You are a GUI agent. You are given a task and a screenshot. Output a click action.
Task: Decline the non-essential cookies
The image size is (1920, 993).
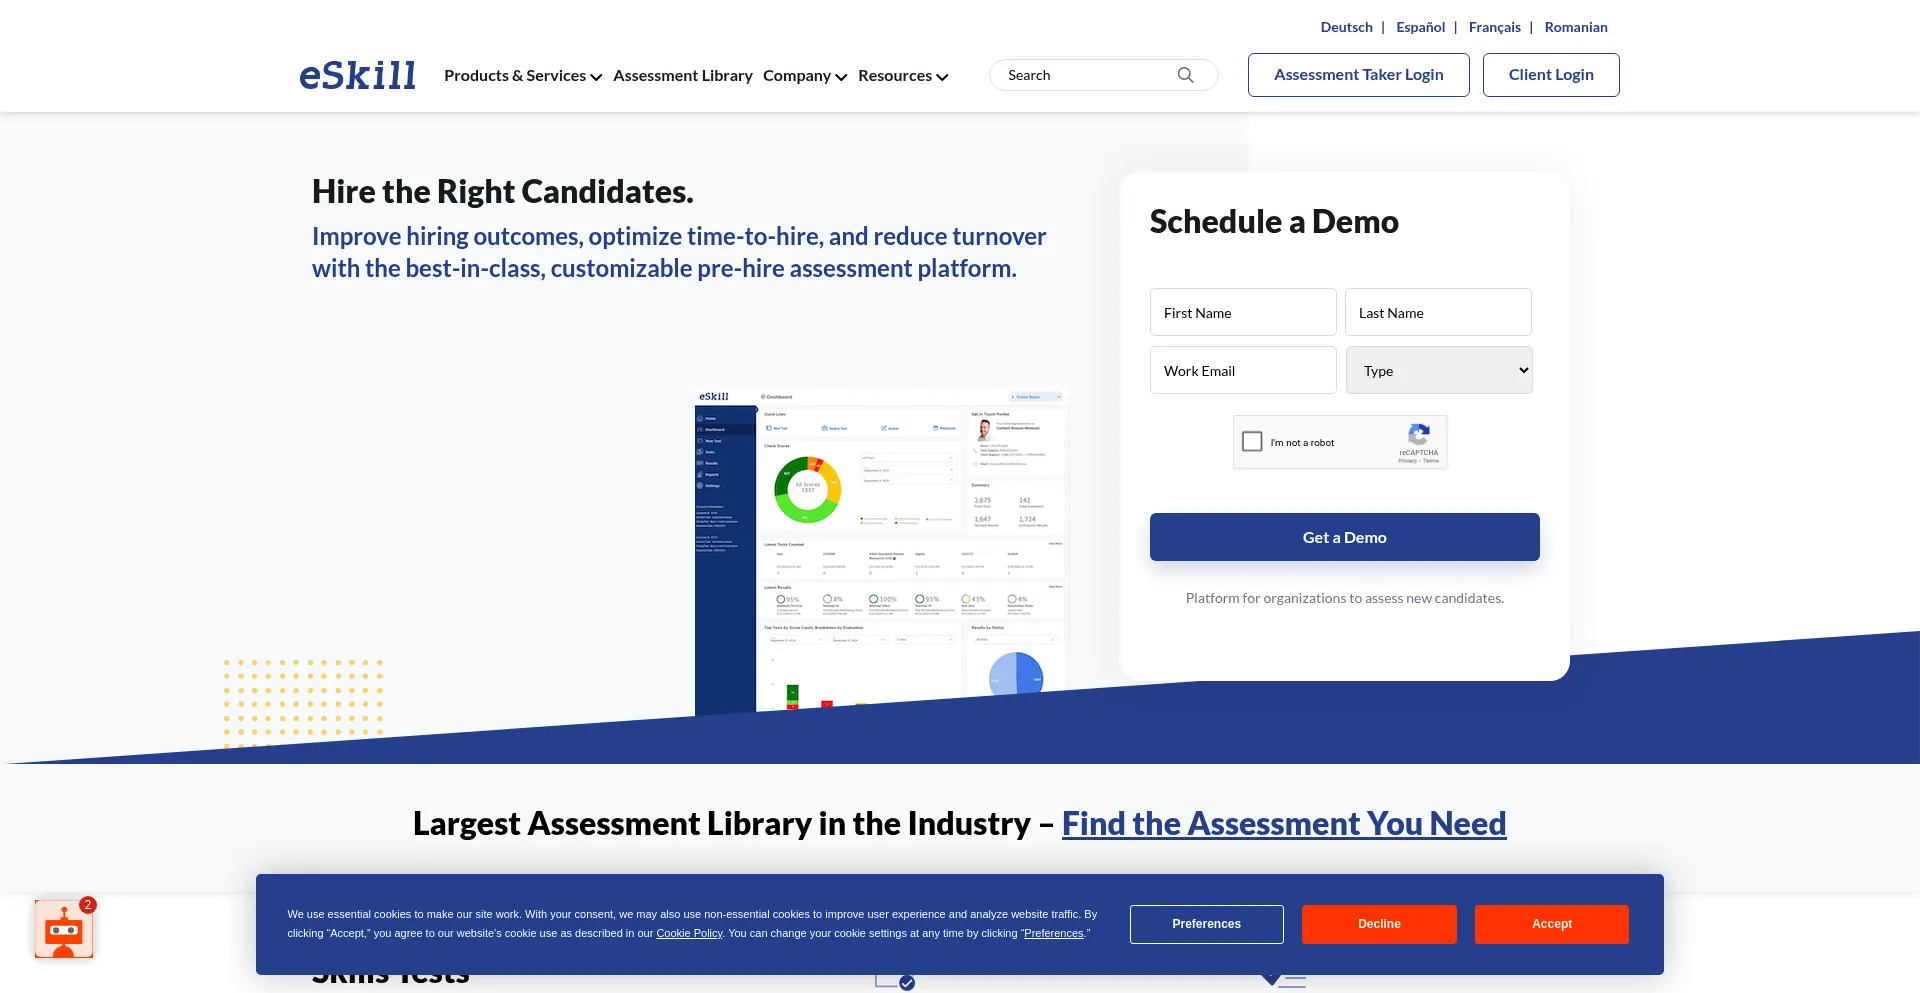click(1379, 924)
